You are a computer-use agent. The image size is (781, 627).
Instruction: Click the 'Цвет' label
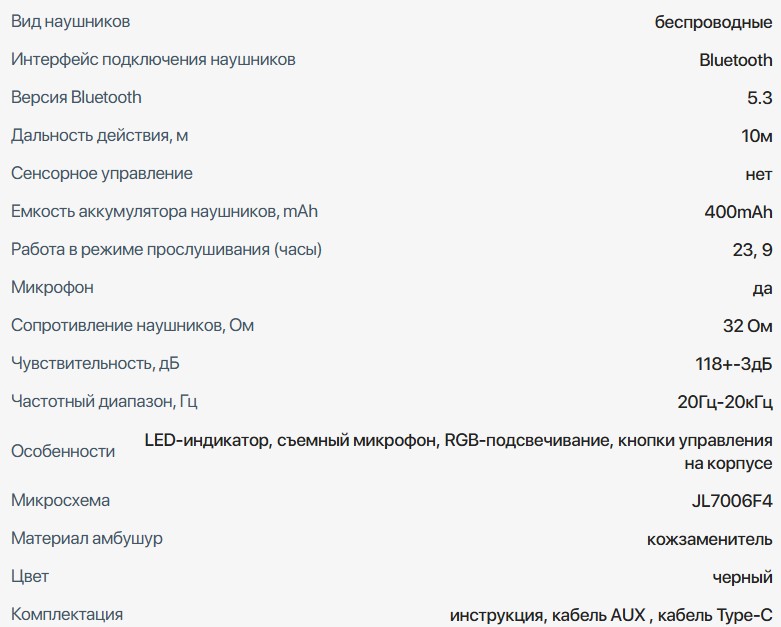click(x=29, y=576)
